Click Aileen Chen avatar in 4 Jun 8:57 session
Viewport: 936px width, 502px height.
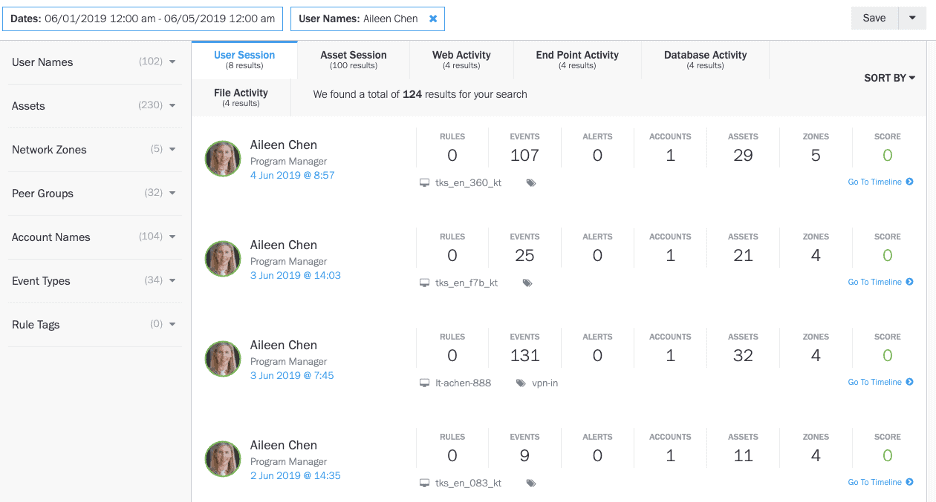223,159
